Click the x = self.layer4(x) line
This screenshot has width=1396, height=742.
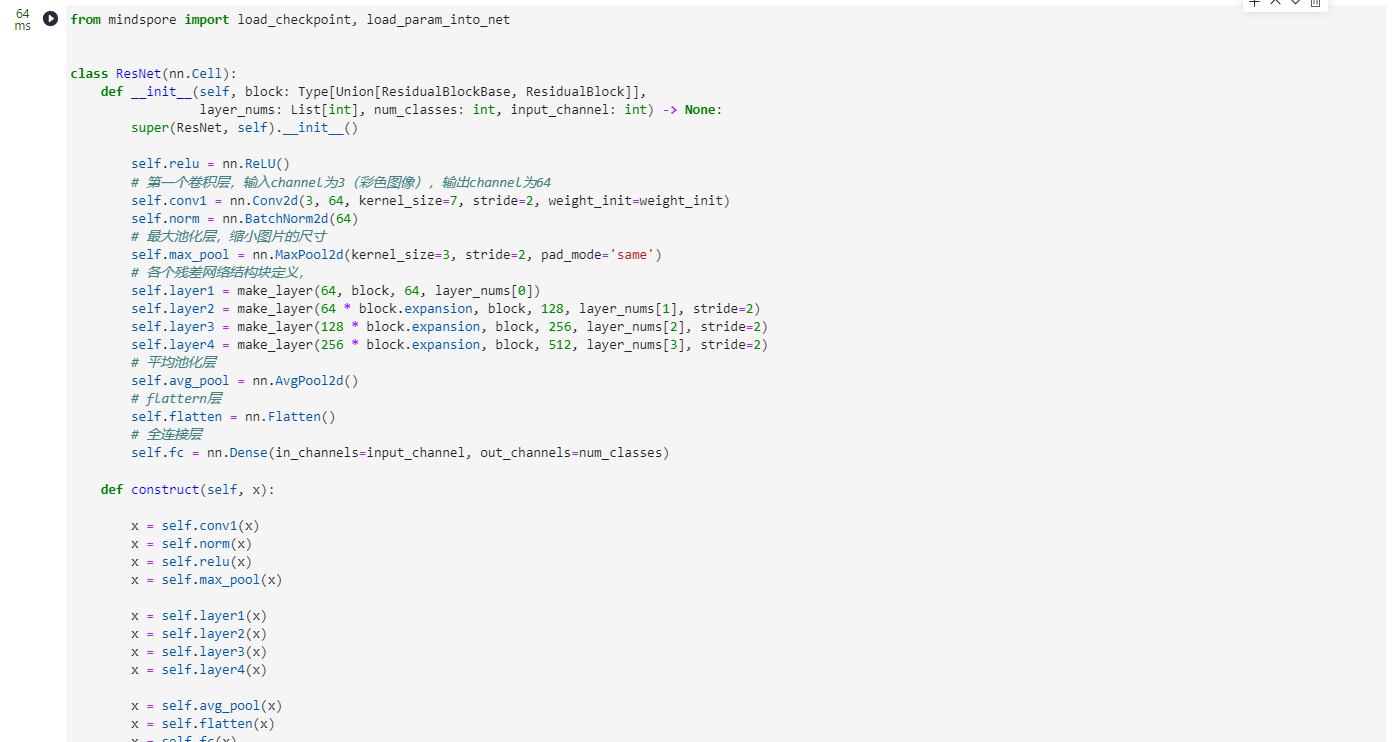199,669
